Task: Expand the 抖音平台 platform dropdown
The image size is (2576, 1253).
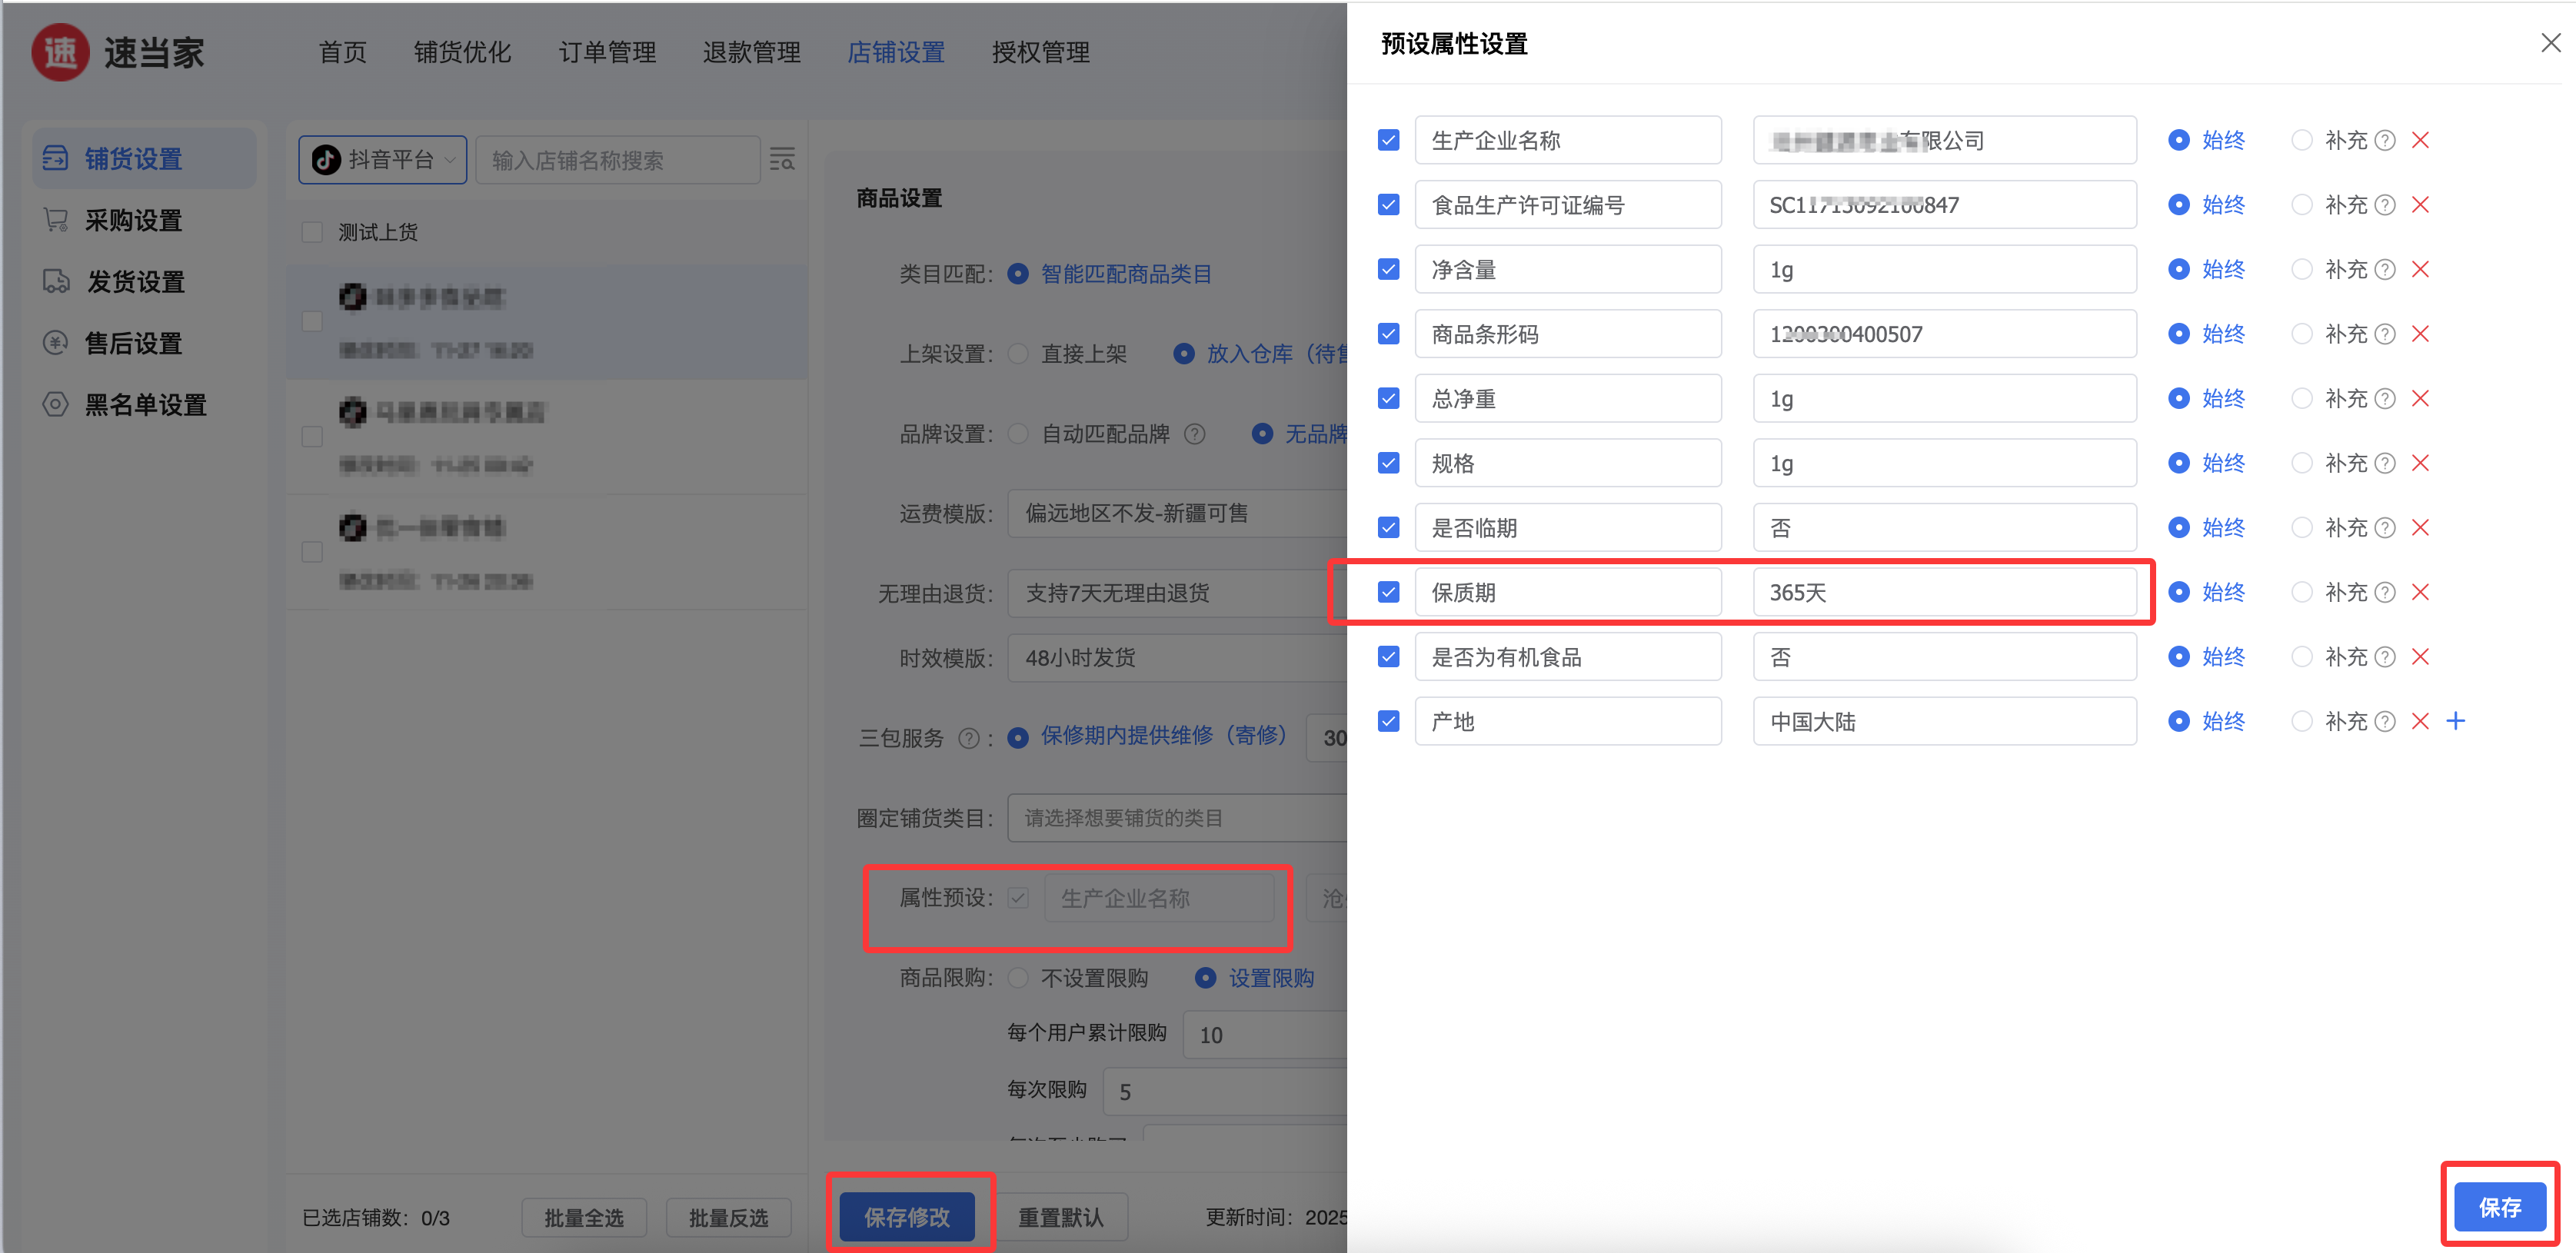Action: (383, 160)
